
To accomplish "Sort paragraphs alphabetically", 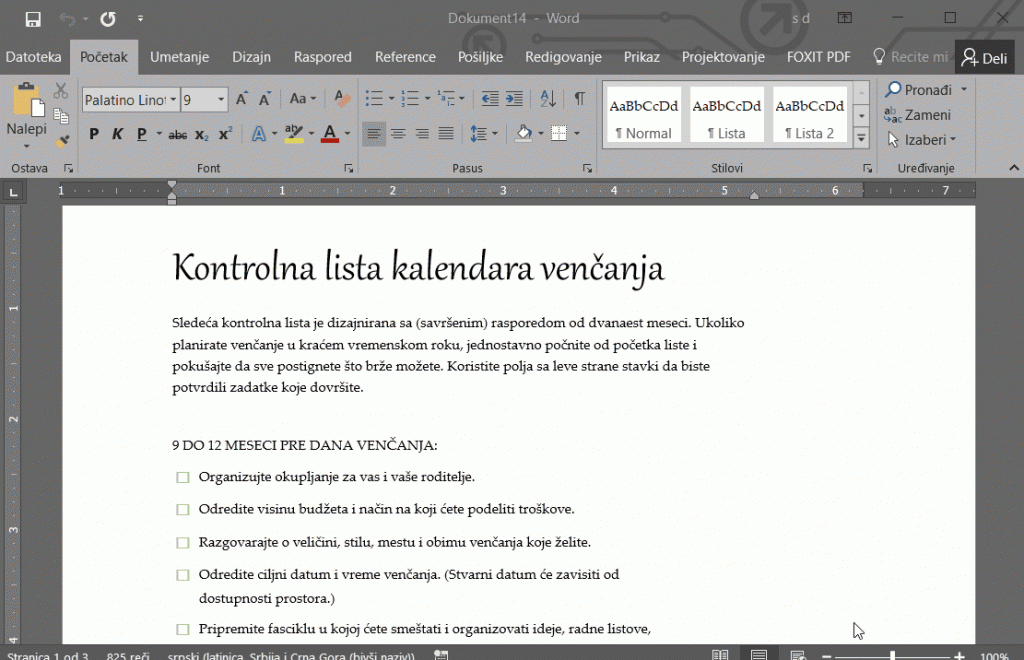I will tap(548, 99).
